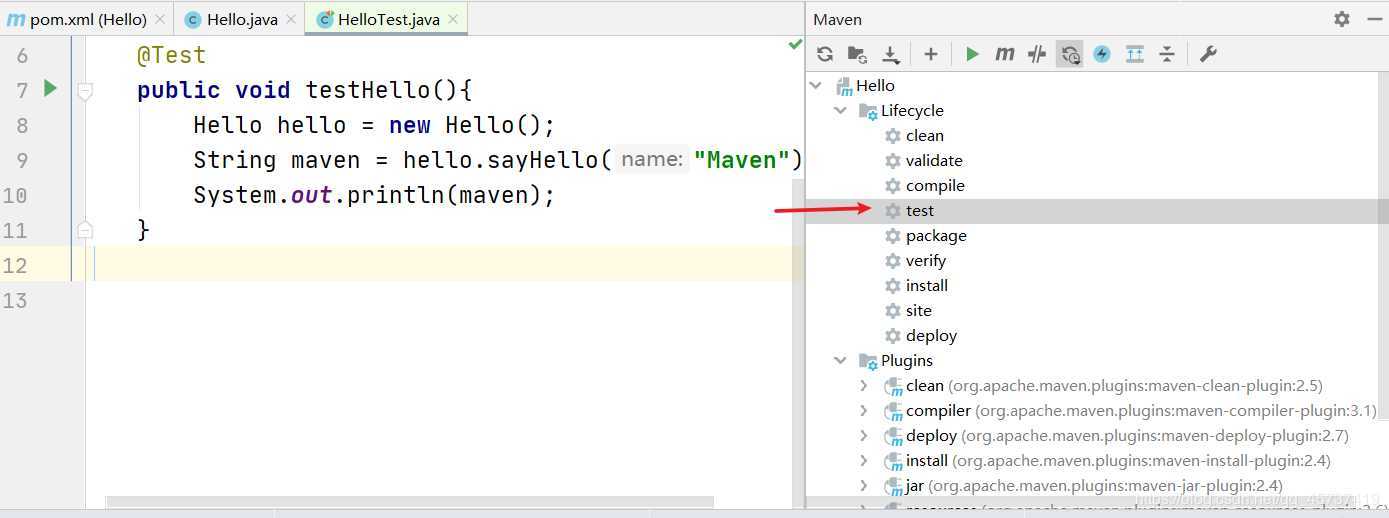Select the HelloTest.java tab

click(x=386, y=19)
